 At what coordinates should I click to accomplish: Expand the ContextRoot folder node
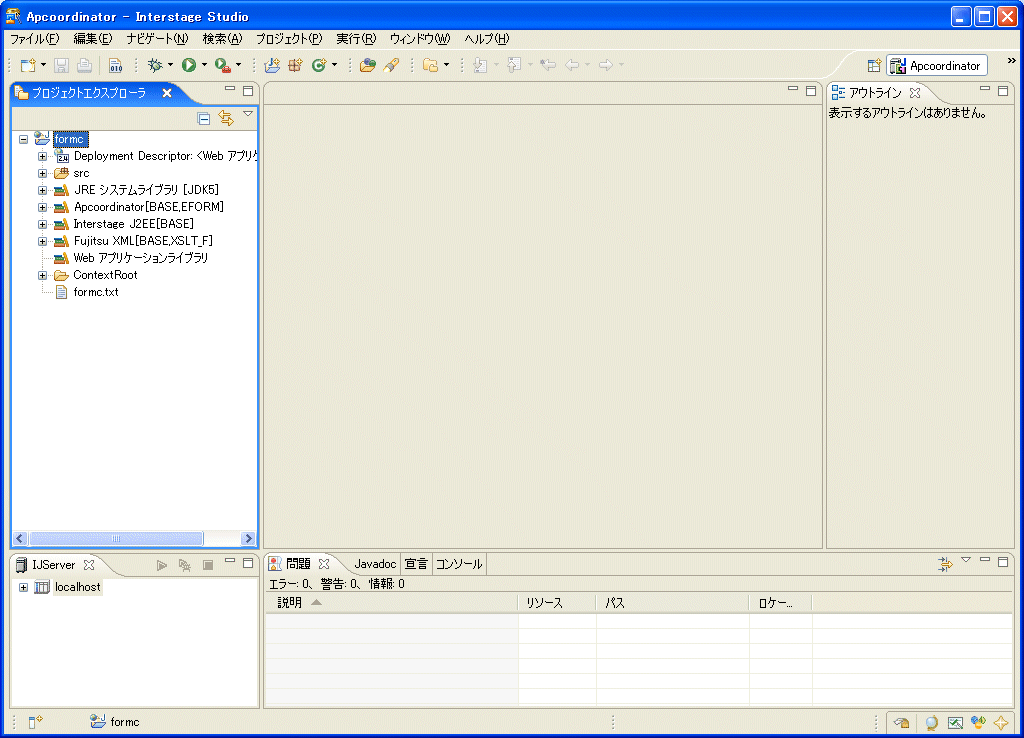[42, 275]
